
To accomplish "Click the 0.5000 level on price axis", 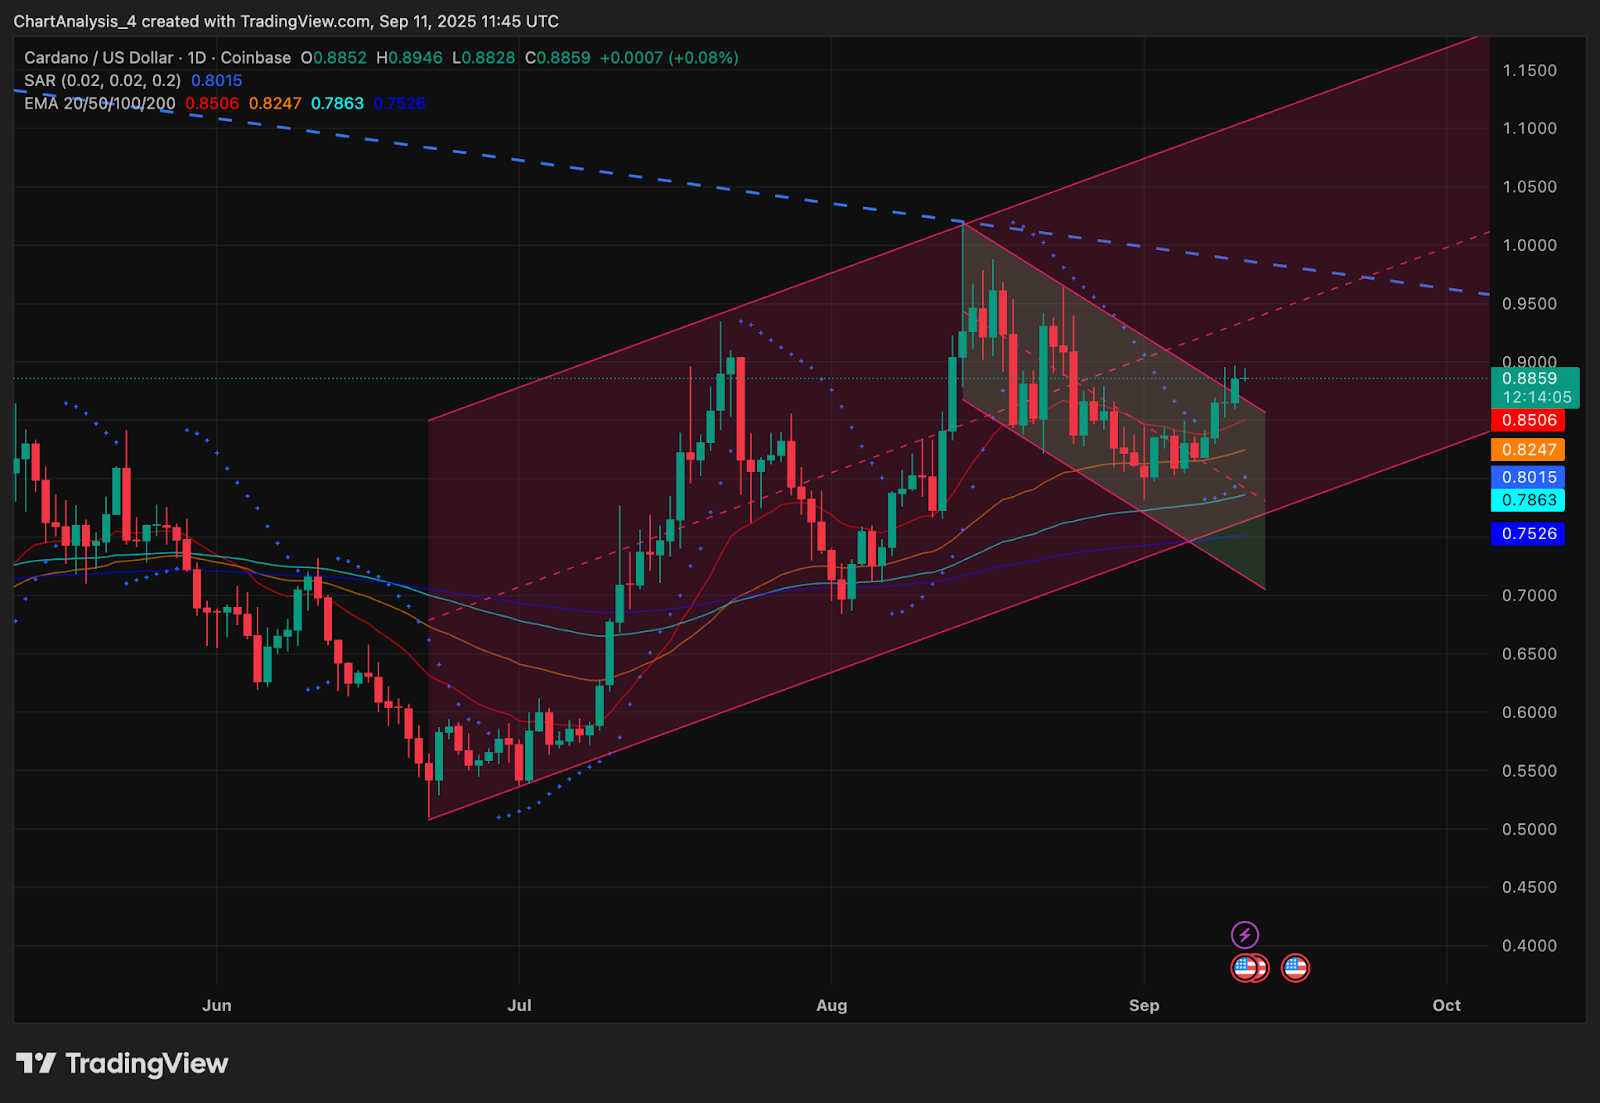I will click(1530, 830).
